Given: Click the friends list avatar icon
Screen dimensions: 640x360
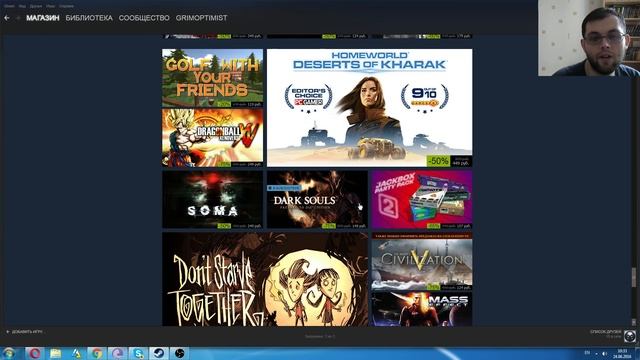Looking at the screenshot, I should 630,336.
